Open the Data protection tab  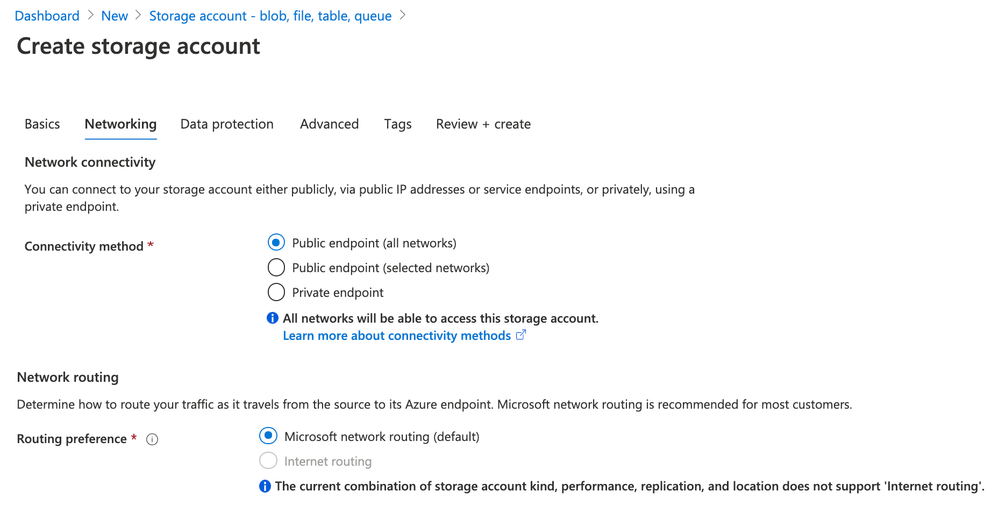point(227,124)
